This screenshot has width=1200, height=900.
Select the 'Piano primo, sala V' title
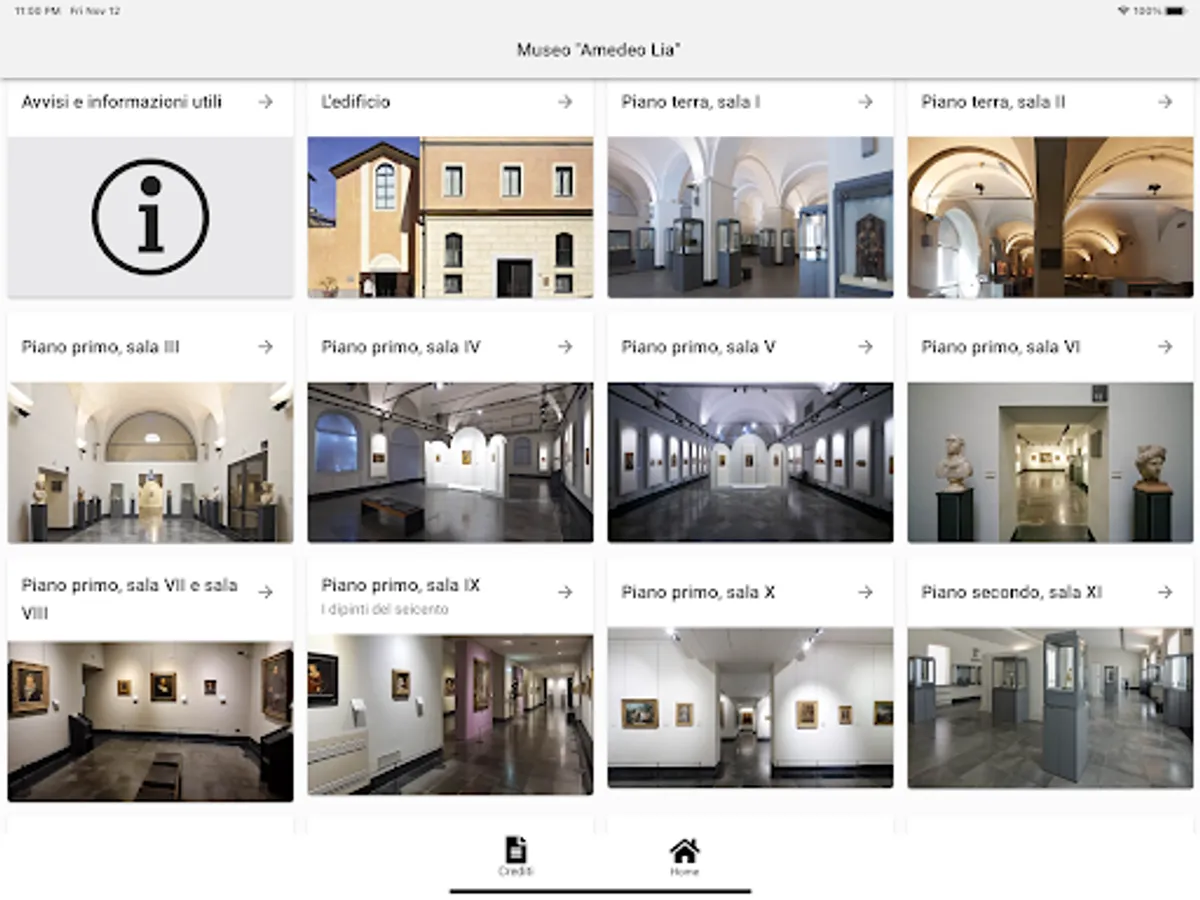pos(698,347)
